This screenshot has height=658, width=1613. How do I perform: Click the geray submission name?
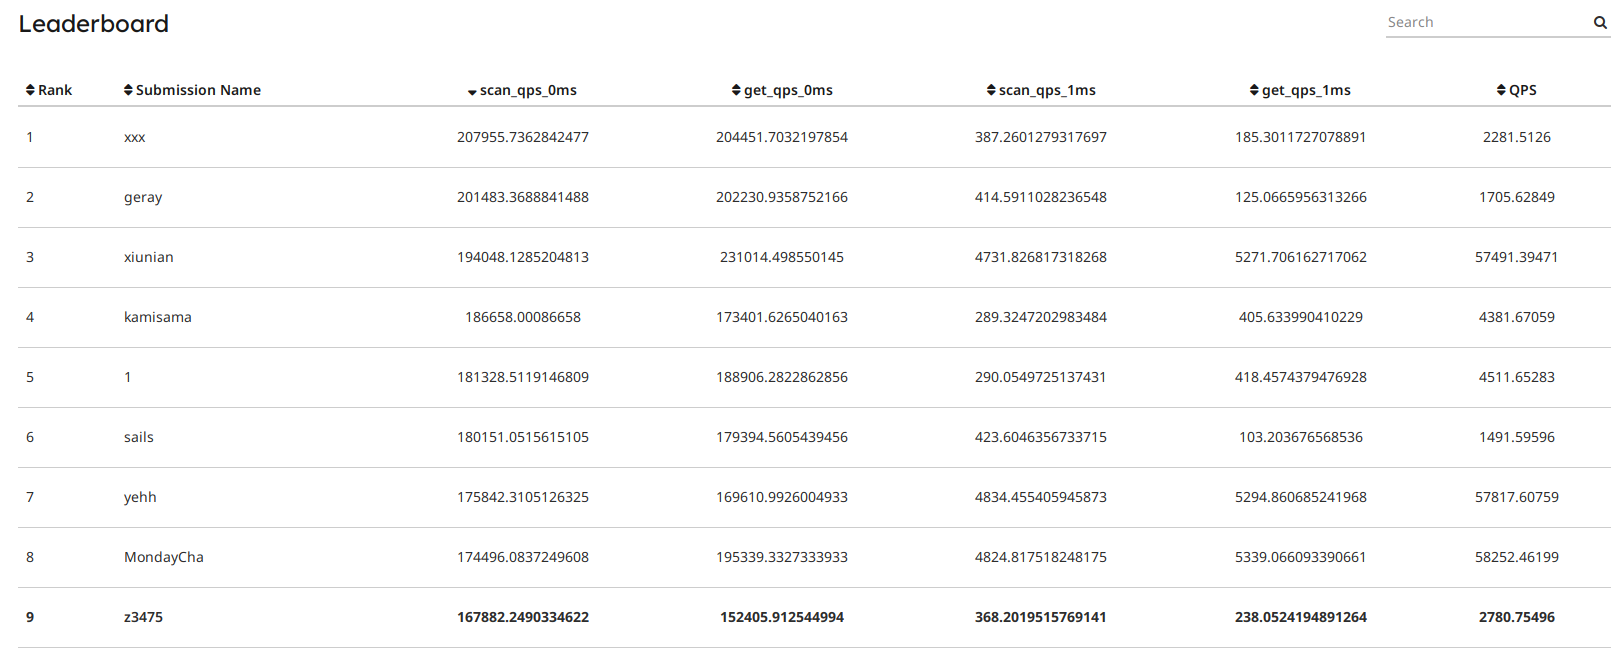143,197
